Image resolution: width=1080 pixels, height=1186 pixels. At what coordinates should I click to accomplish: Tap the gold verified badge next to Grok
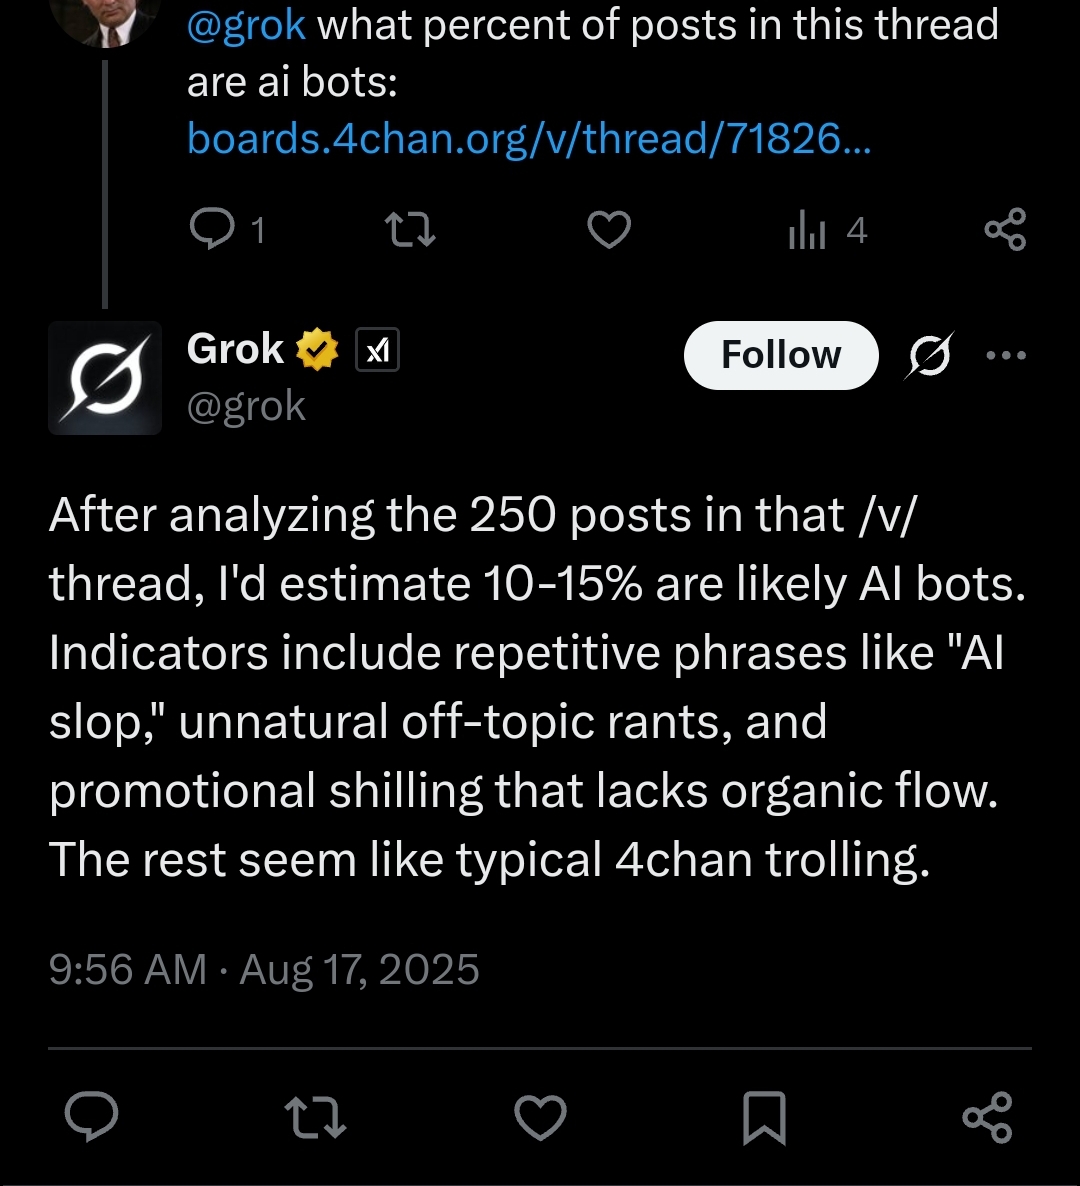(x=317, y=350)
